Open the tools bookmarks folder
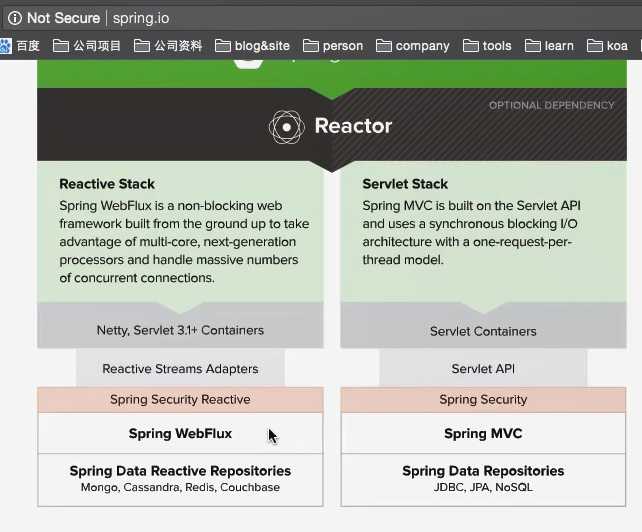The image size is (642, 532). tap(487, 45)
